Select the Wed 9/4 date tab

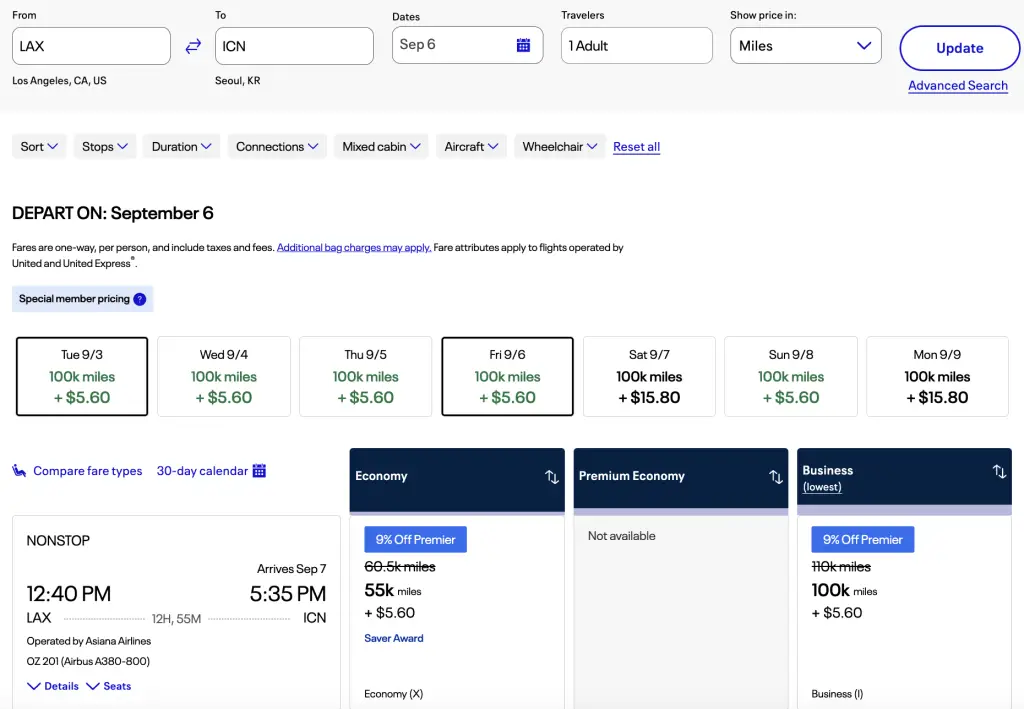pyautogui.click(x=224, y=376)
